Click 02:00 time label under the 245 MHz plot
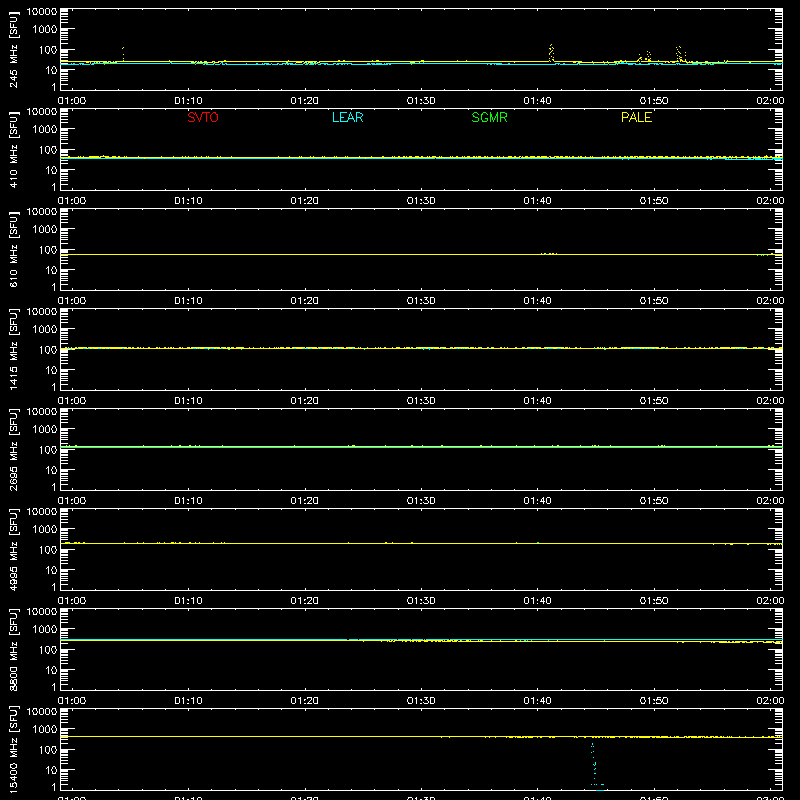Image resolution: width=800 pixels, height=800 pixels. 770,101
